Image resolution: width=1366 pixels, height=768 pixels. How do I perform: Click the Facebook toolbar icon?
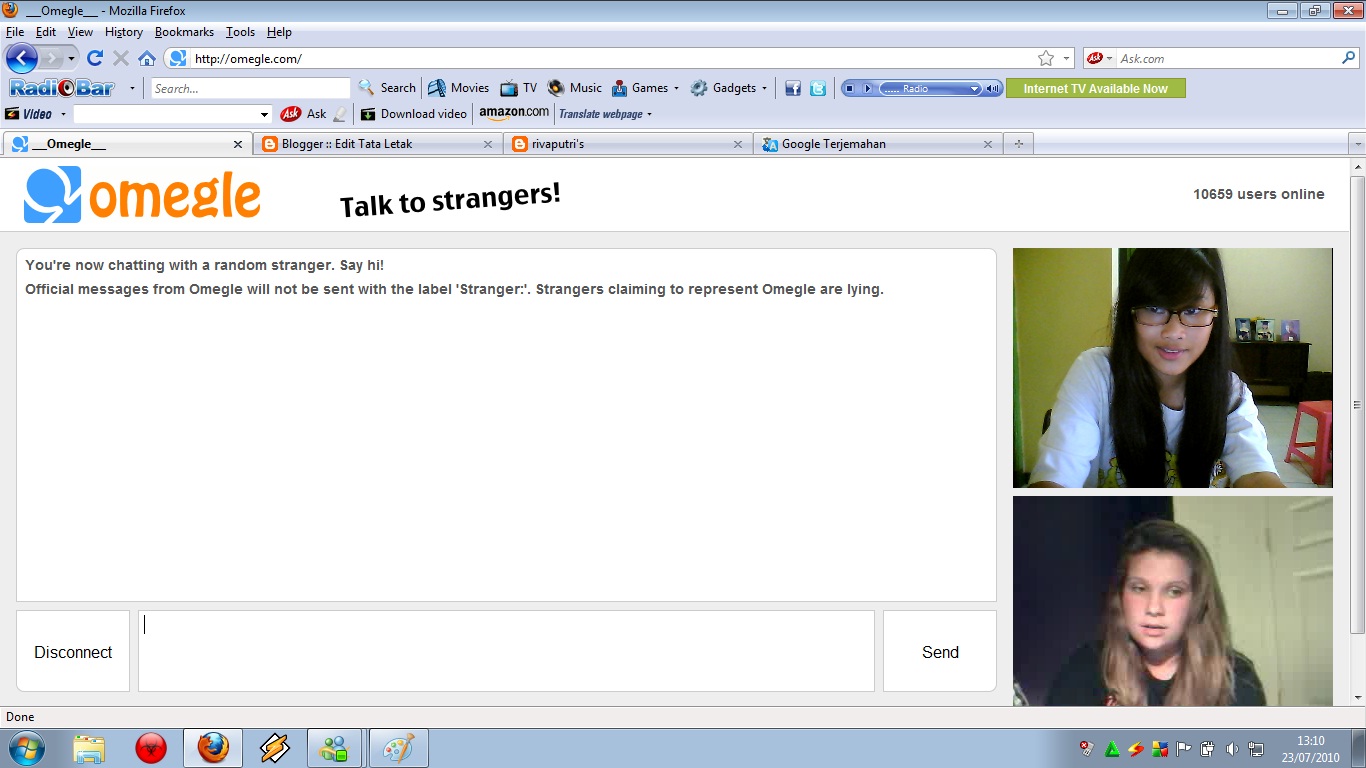tap(793, 88)
